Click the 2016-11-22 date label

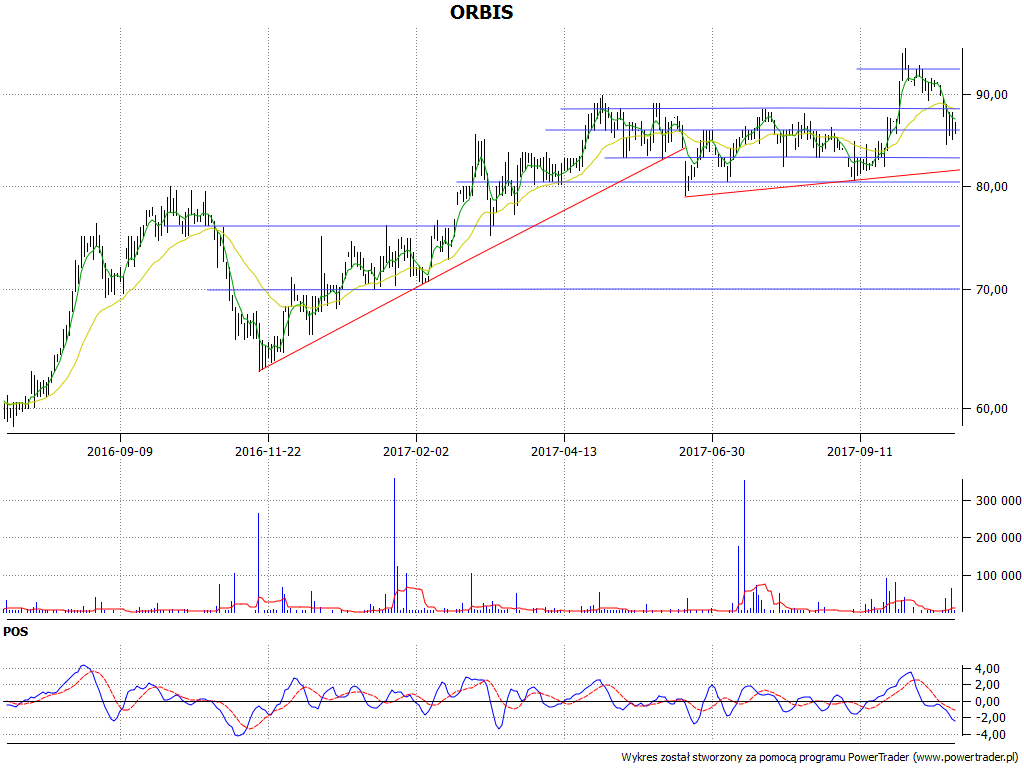pos(268,451)
